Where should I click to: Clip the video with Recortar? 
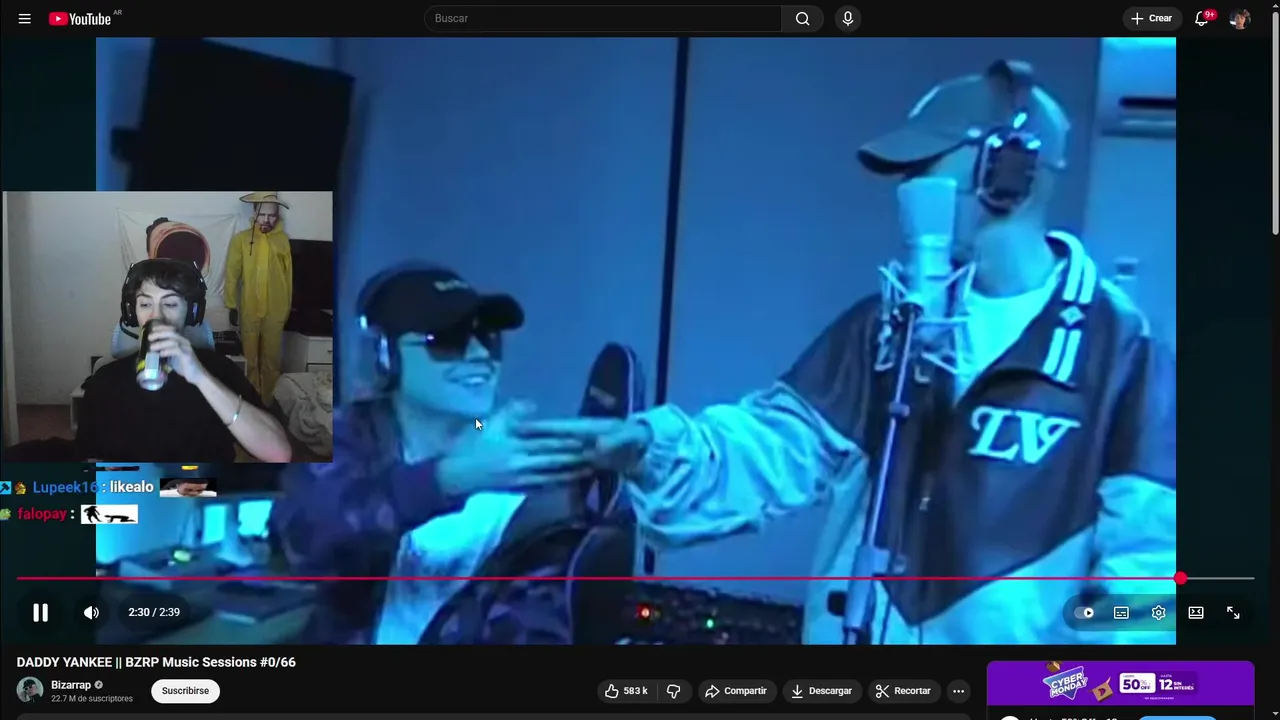(x=903, y=691)
